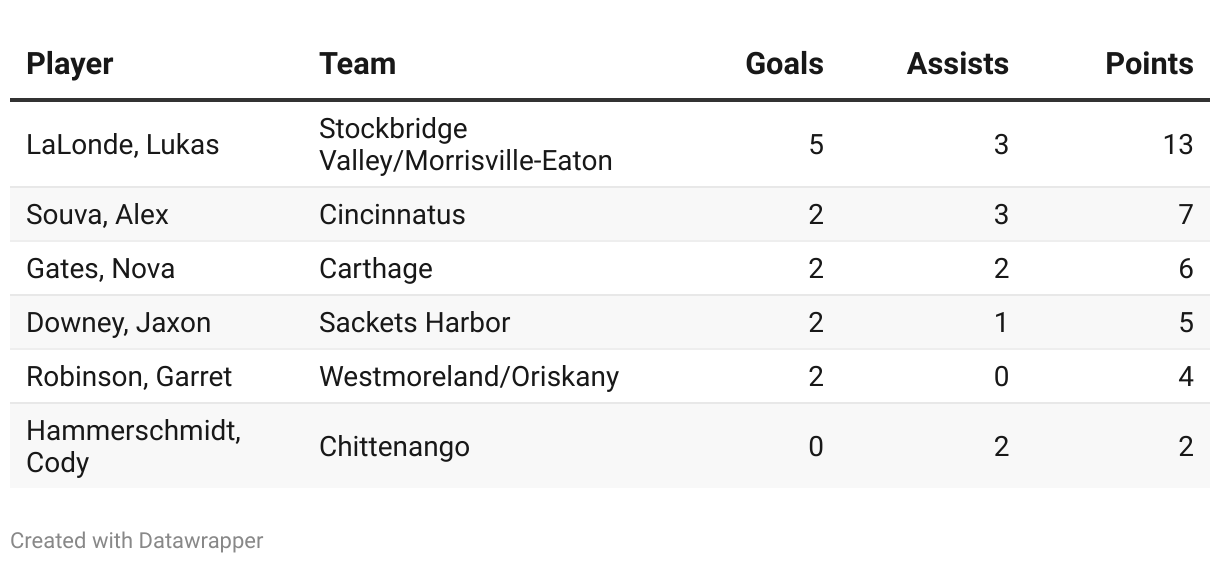Click the Player column header
Viewport: 1220px width, 564px height.
tap(70, 64)
